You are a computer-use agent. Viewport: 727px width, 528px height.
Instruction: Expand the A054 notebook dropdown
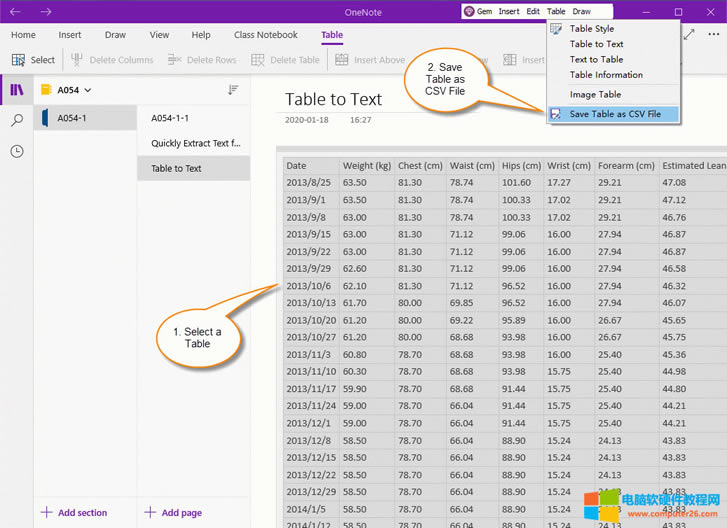pyautogui.click(x=88, y=90)
